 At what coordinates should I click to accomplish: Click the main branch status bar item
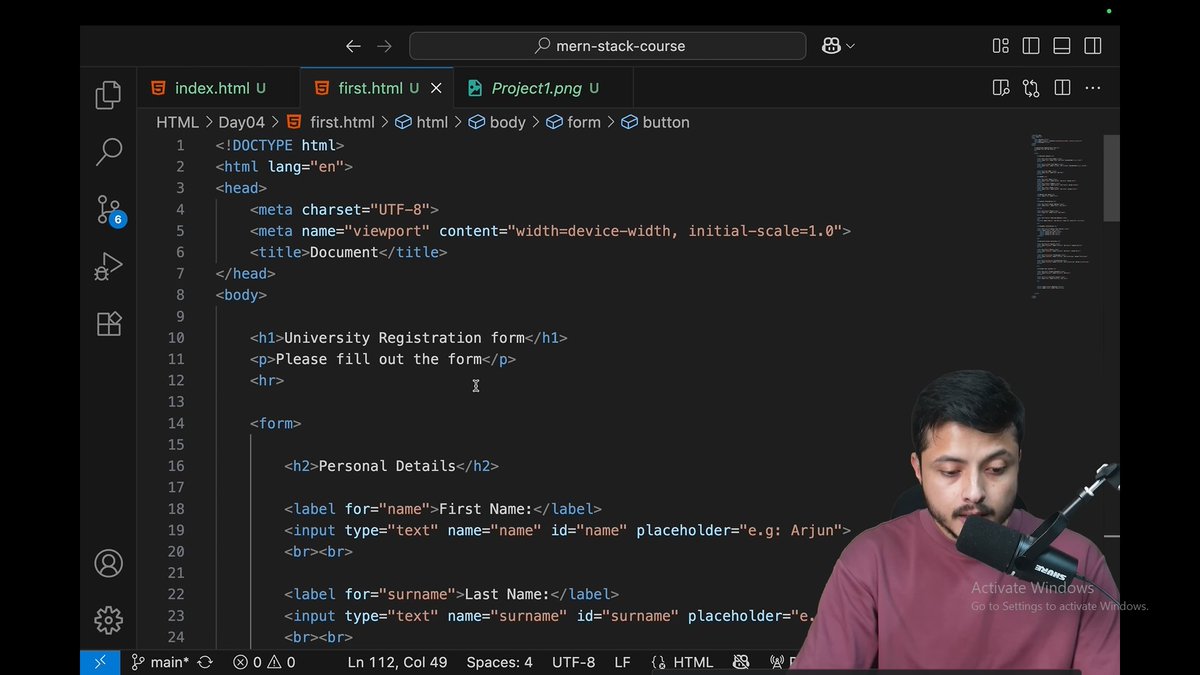[x=159, y=662]
